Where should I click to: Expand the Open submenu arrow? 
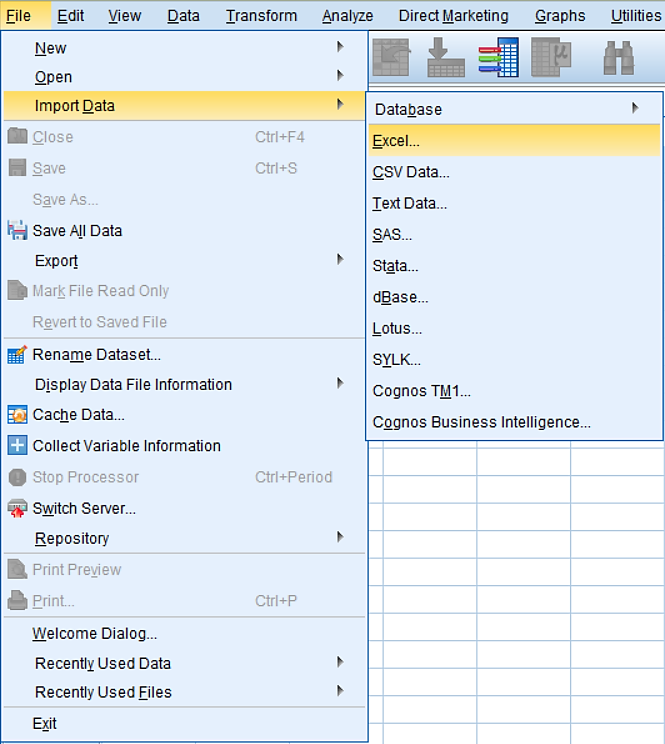340,75
